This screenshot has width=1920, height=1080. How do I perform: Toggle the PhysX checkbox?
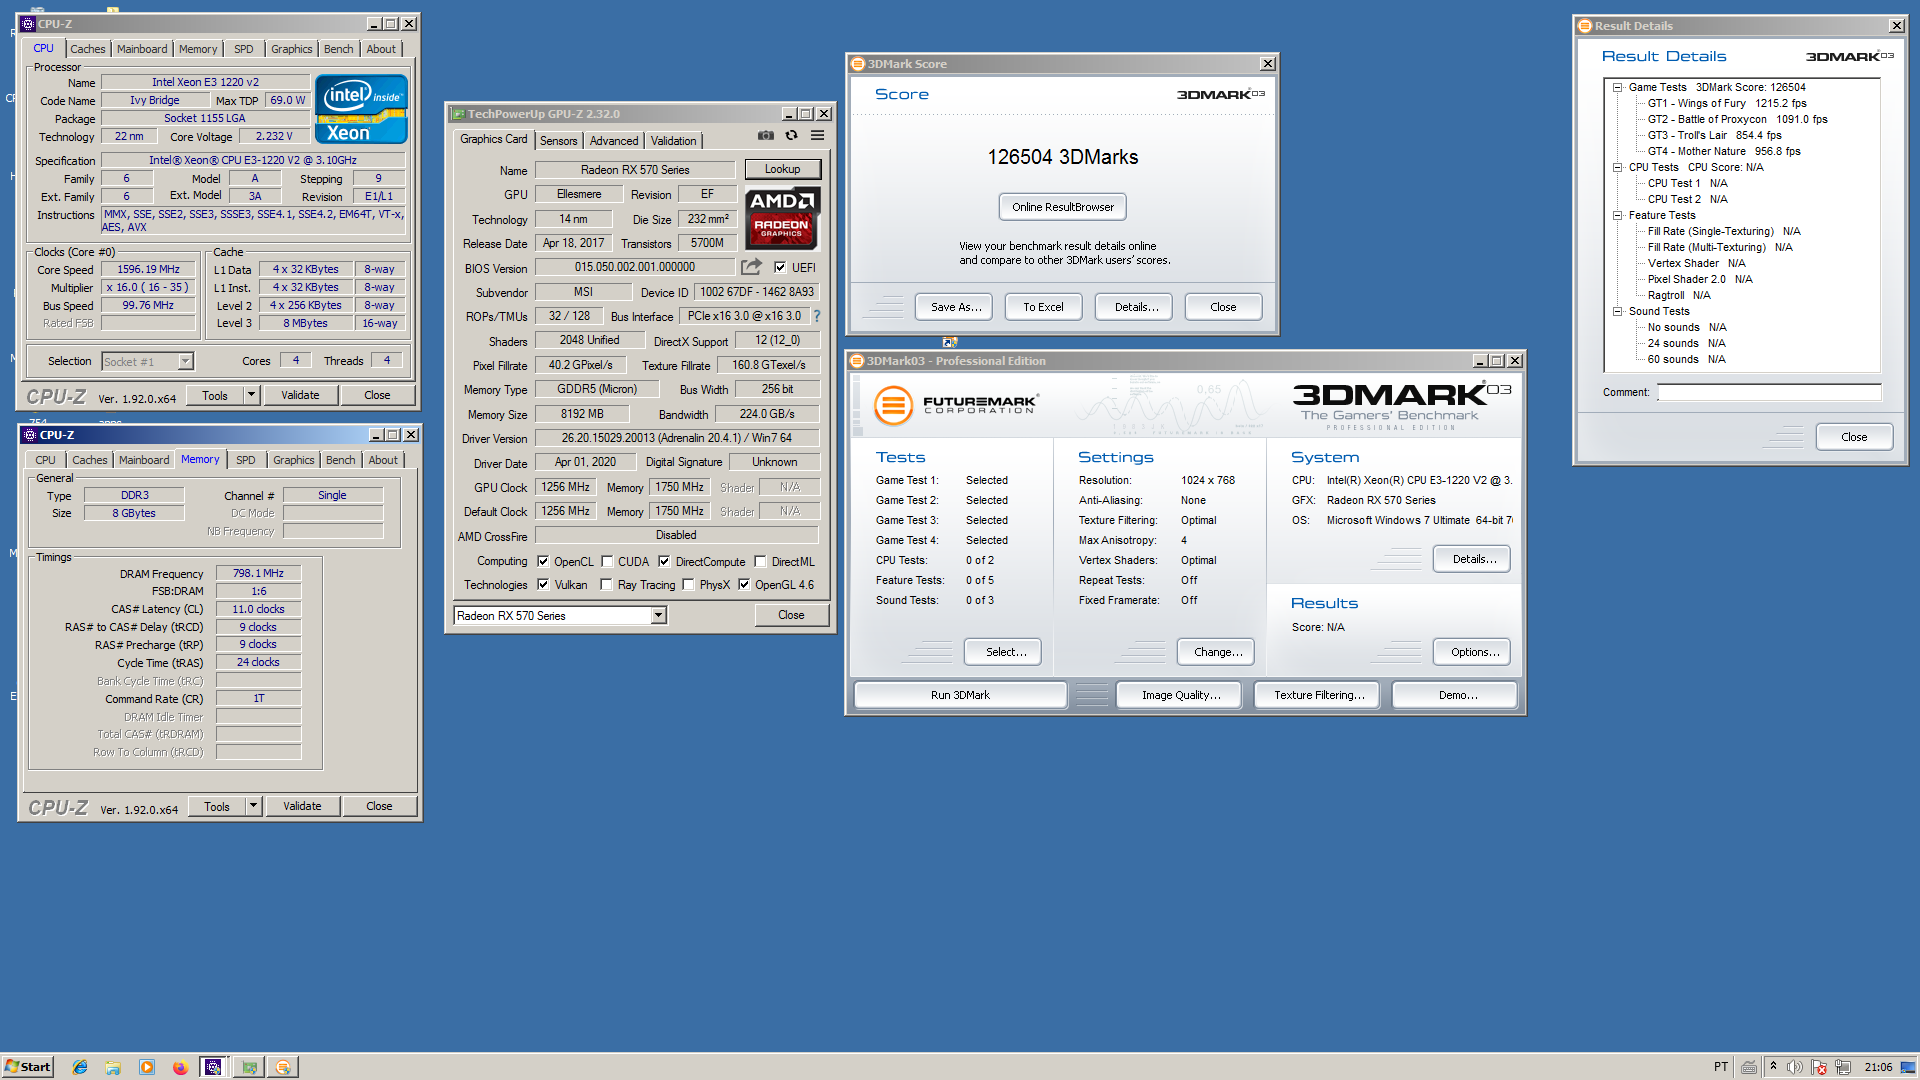pyautogui.click(x=688, y=584)
